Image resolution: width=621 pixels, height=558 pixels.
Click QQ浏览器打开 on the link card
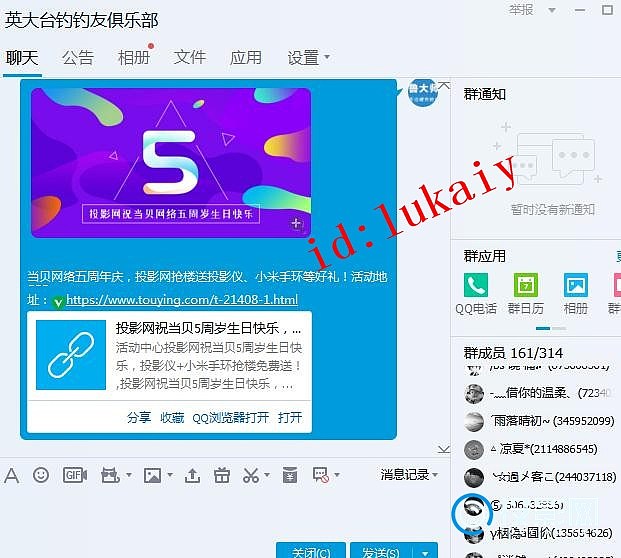(230, 417)
